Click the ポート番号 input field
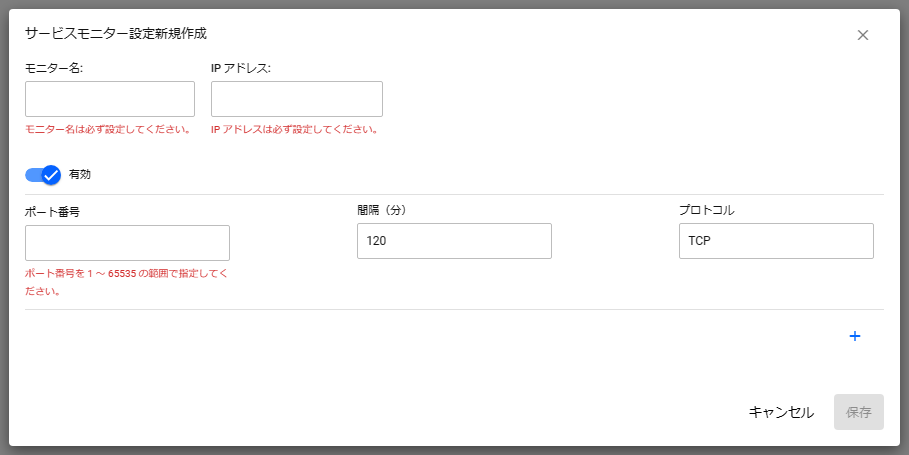 [x=127, y=243]
